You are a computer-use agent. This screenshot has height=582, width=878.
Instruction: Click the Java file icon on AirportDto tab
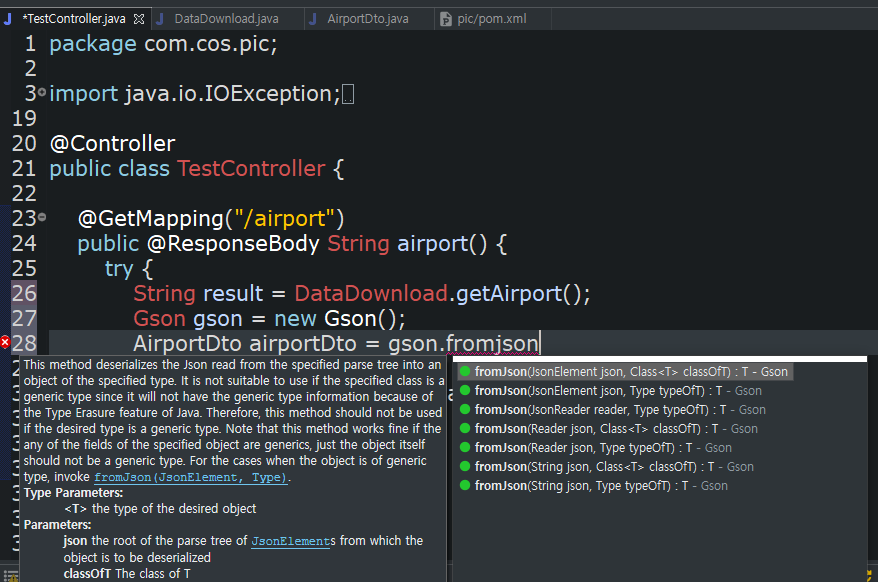point(313,19)
